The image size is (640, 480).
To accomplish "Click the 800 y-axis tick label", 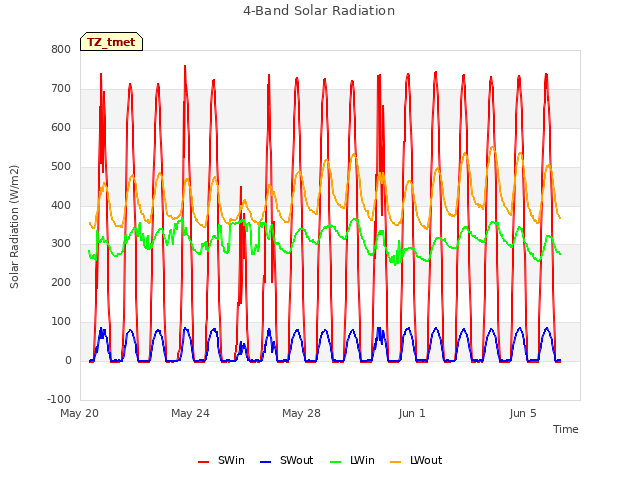I will click(61, 50).
